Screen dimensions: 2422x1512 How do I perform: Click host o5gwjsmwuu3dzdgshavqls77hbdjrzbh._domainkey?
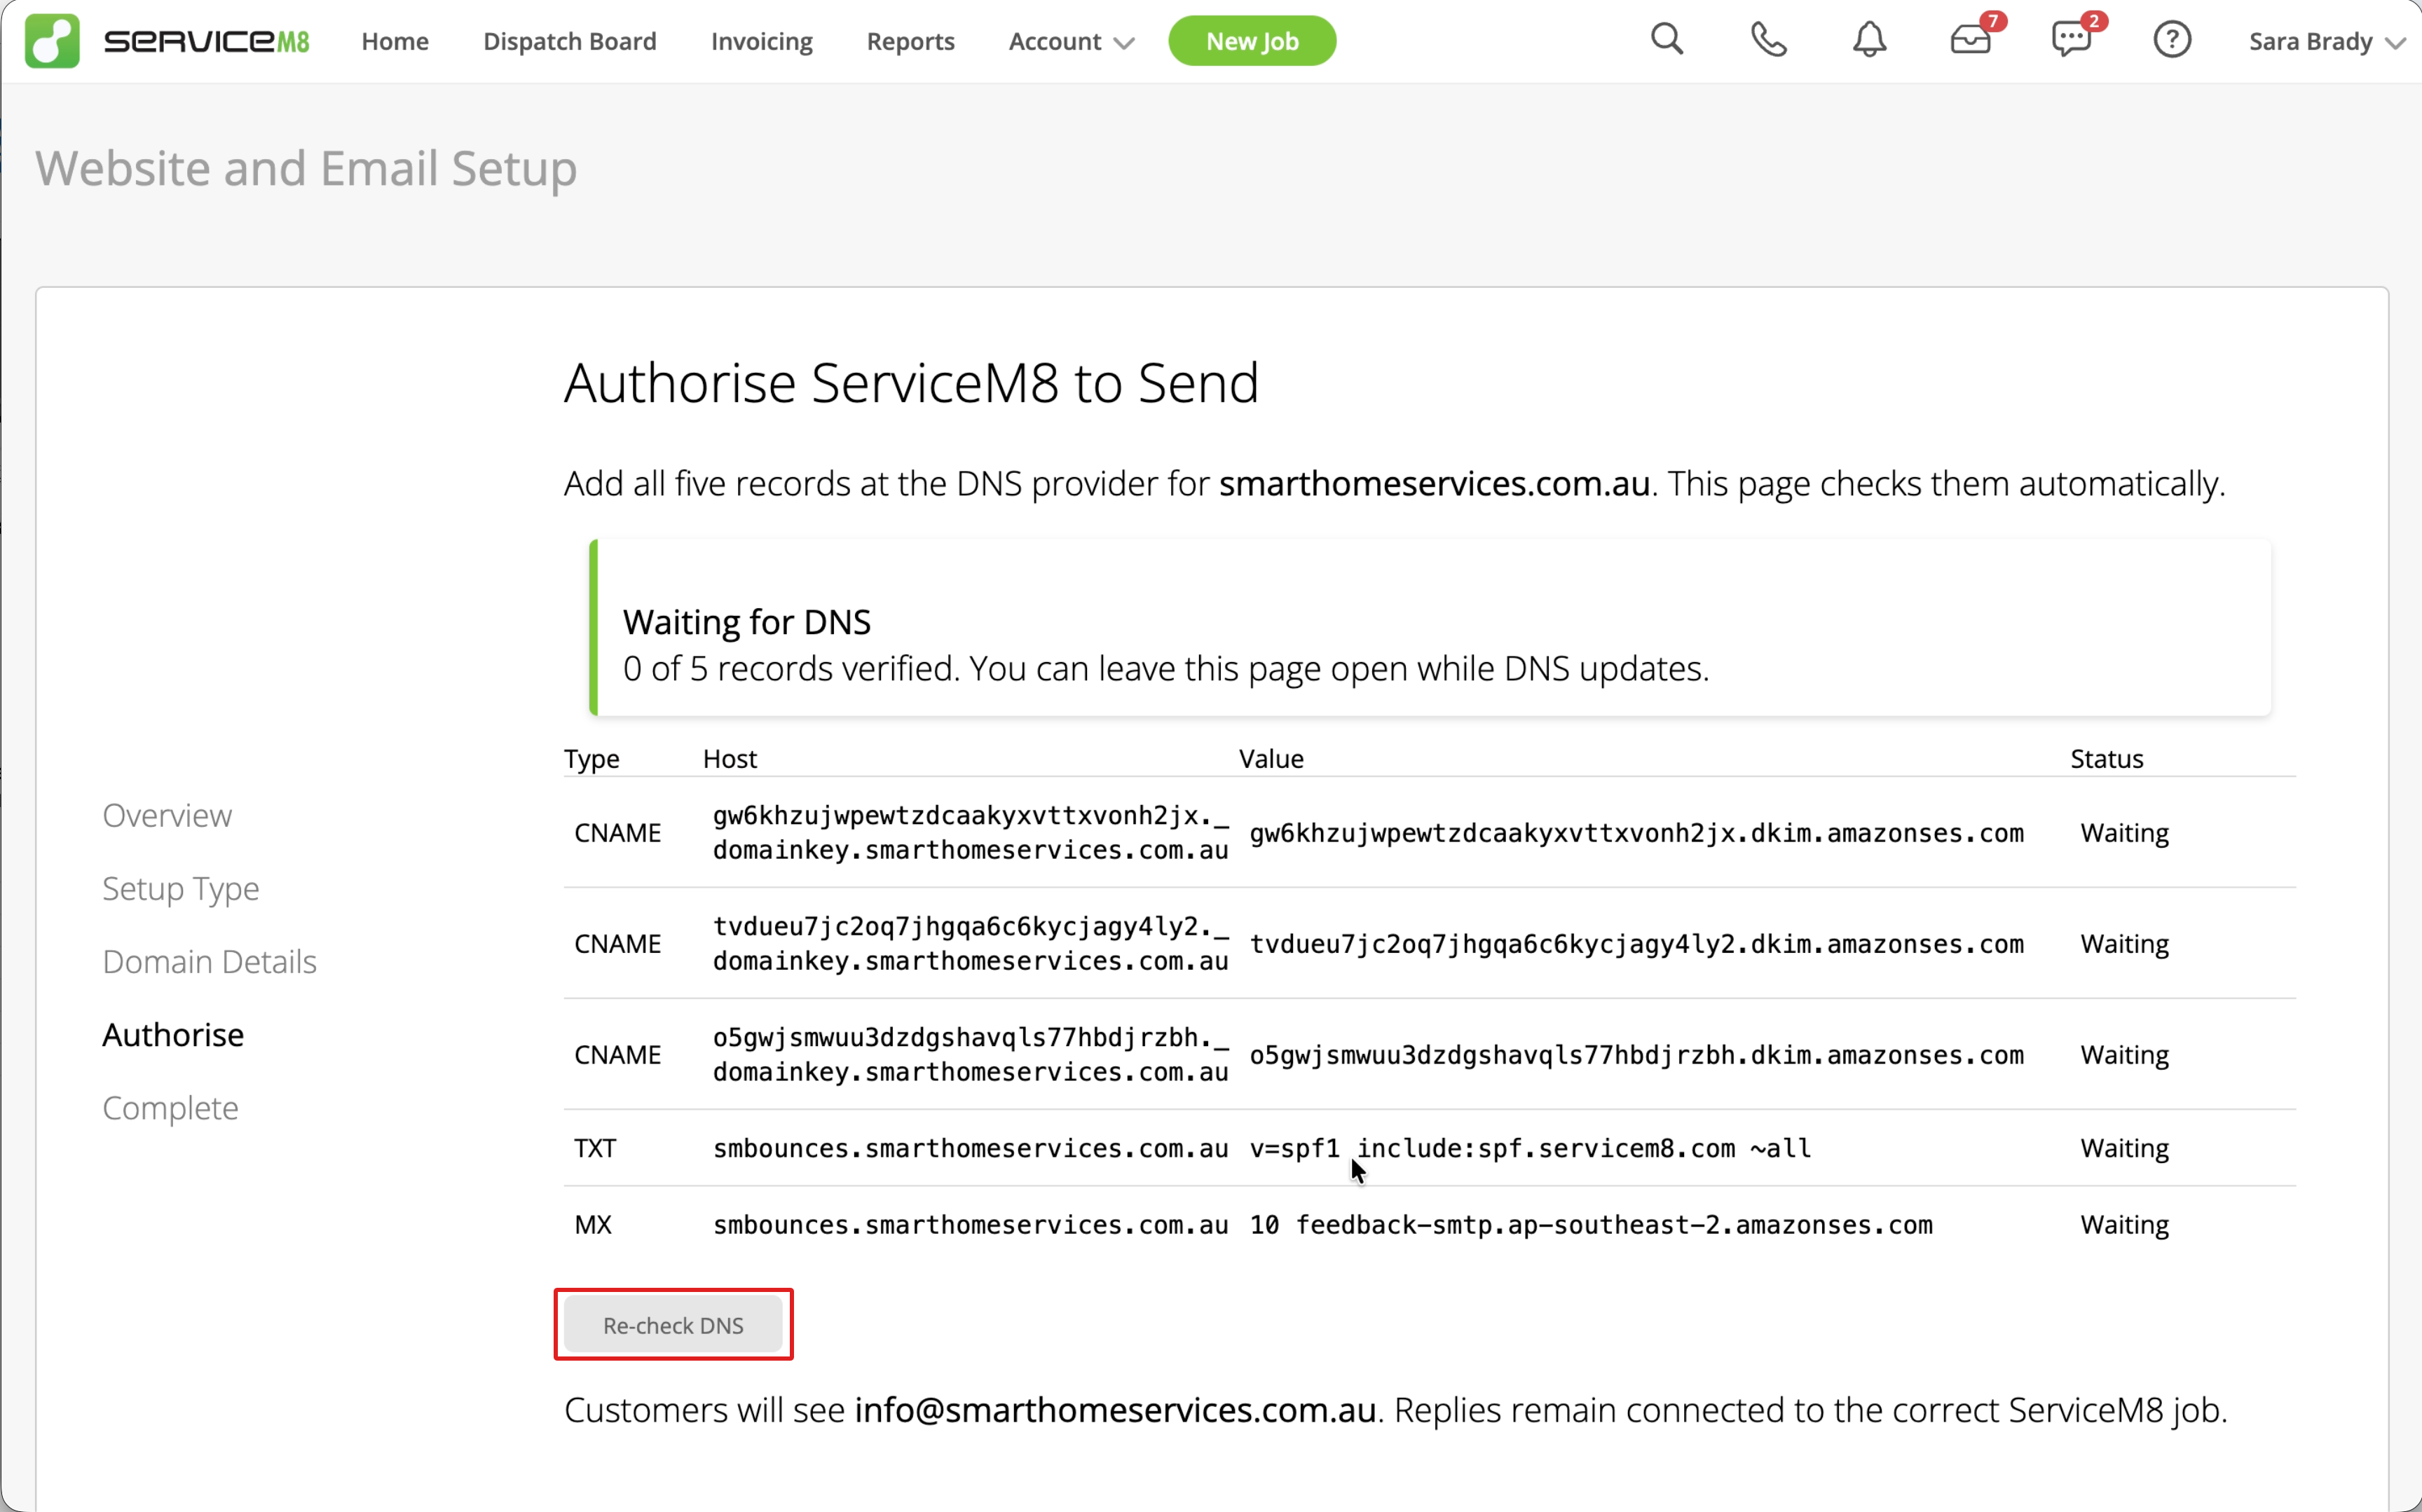(970, 1054)
